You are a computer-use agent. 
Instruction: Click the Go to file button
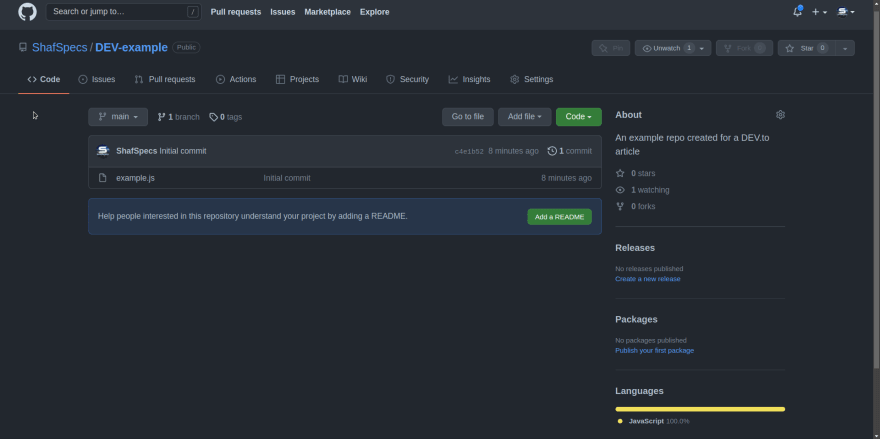[x=468, y=117]
